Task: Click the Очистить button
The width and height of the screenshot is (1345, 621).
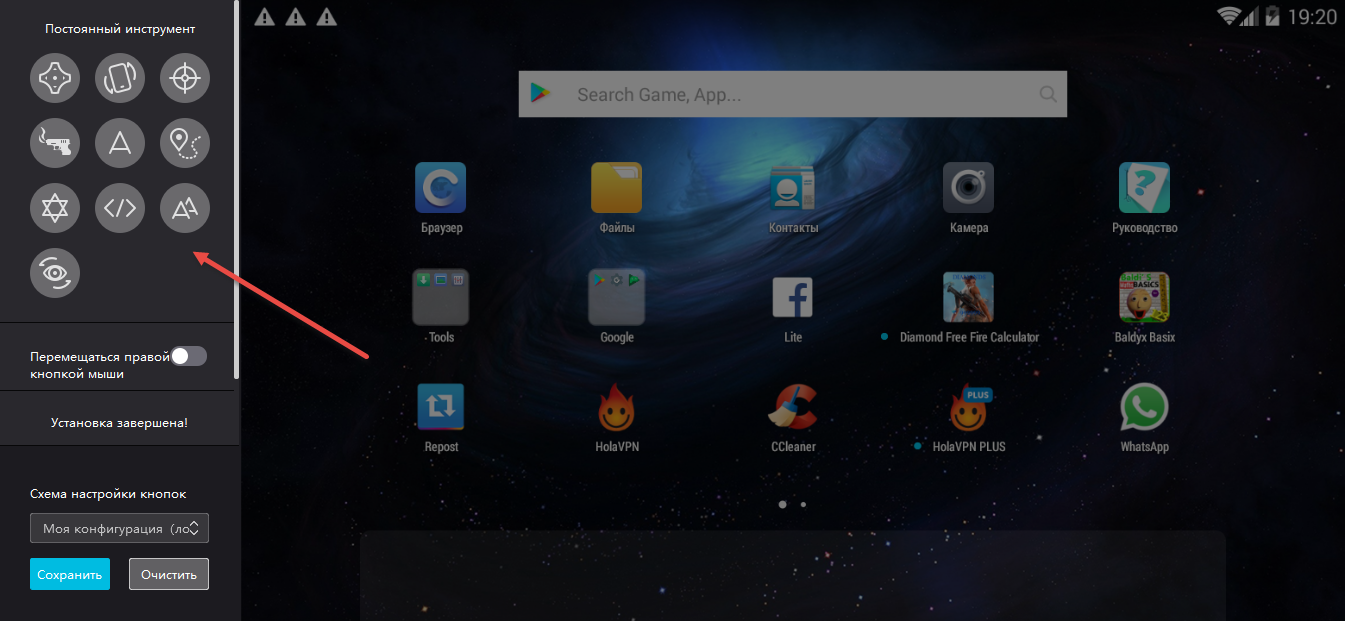Action: [x=169, y=574]
